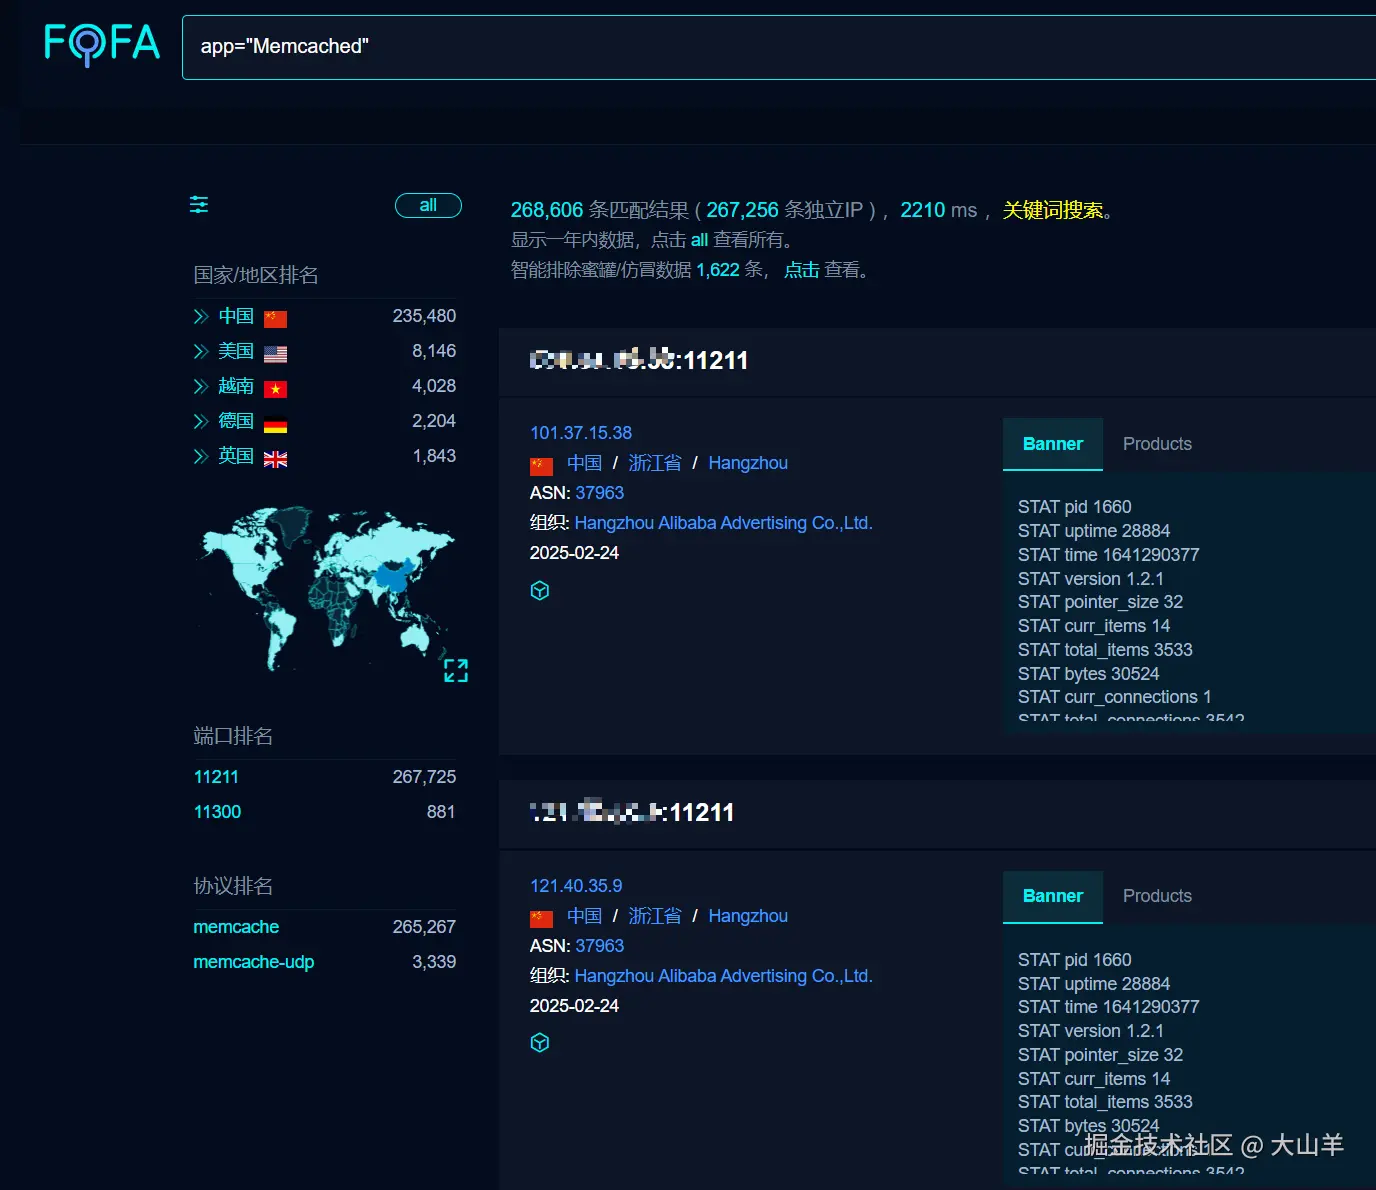Screen dimensions: 1376x1190
Task: Filter by memcache-udp protocol
Action: pyautogui.click(x=254, y=962)
